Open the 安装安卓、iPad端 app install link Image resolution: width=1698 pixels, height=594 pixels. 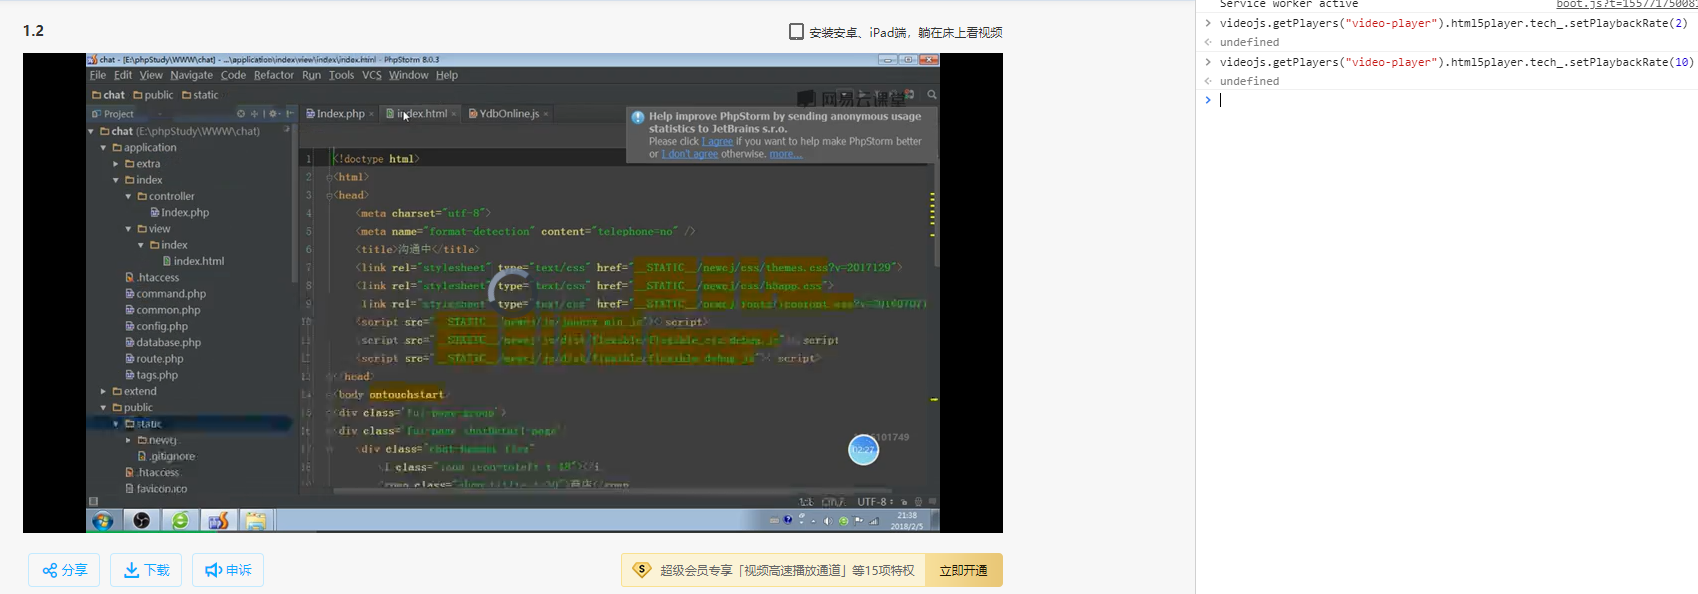896,32
